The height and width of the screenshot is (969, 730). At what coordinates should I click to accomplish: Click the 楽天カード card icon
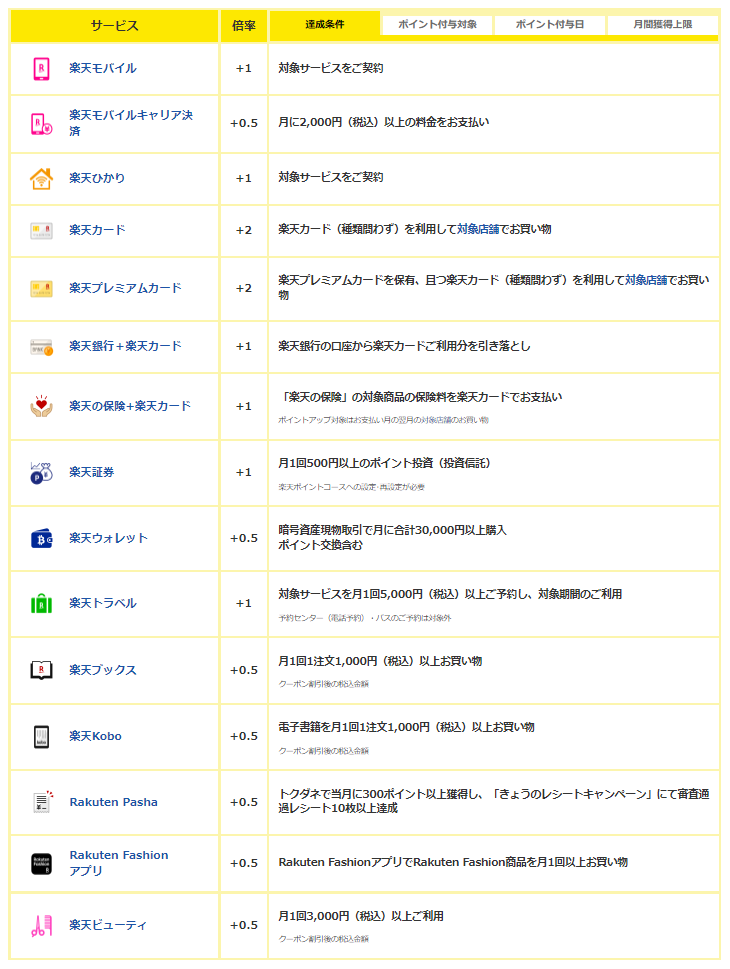click(41, 231)
